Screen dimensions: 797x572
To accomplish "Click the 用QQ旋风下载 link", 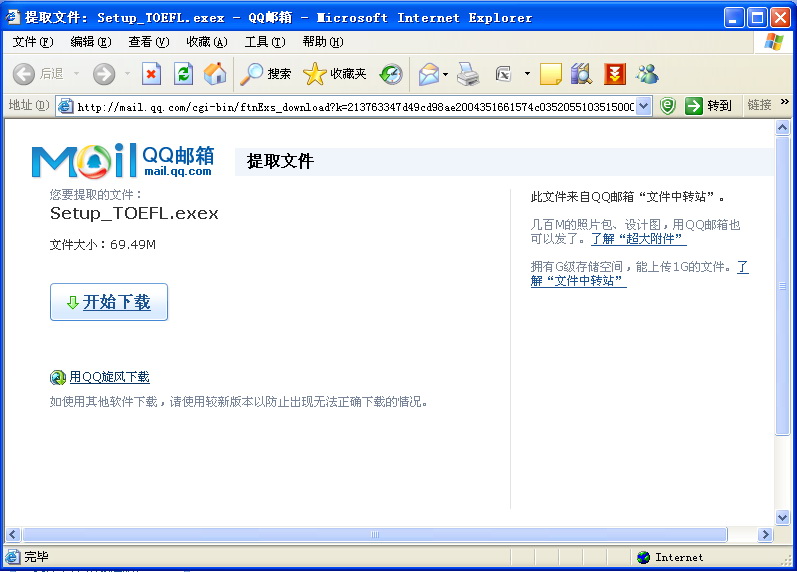I will (109, 377).
